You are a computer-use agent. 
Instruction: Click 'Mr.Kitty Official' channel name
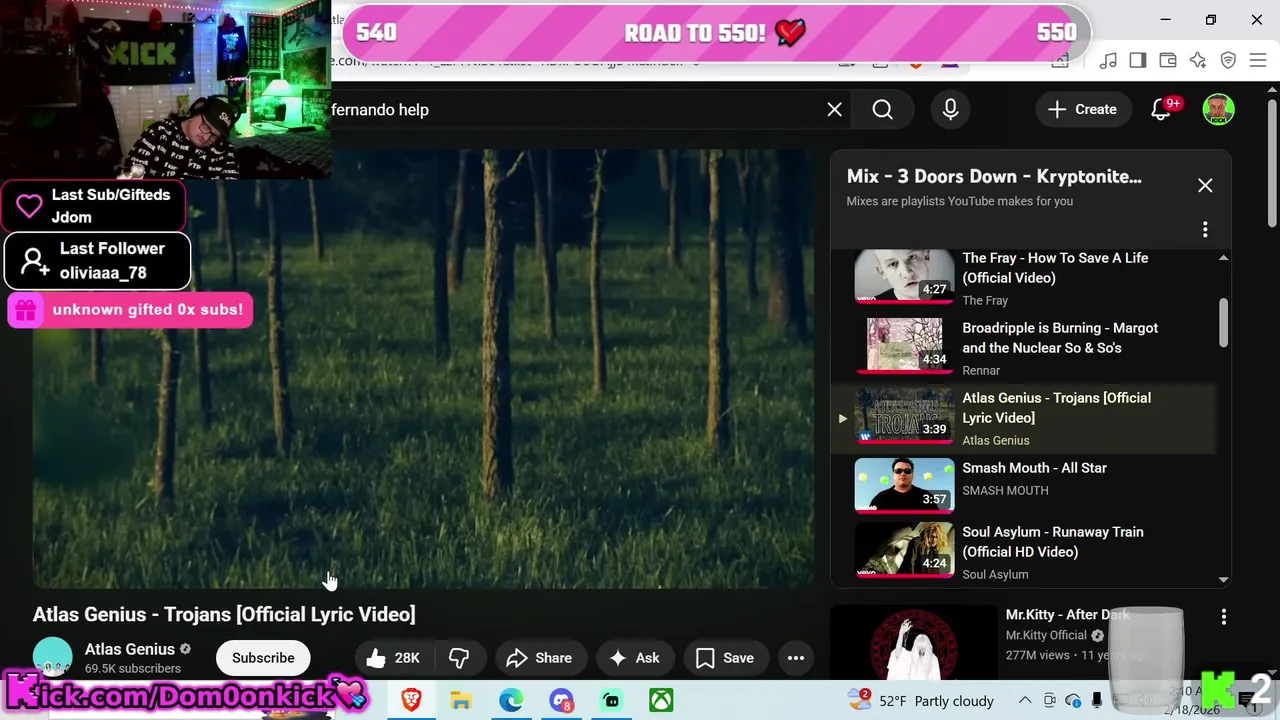click(1046, 635)
